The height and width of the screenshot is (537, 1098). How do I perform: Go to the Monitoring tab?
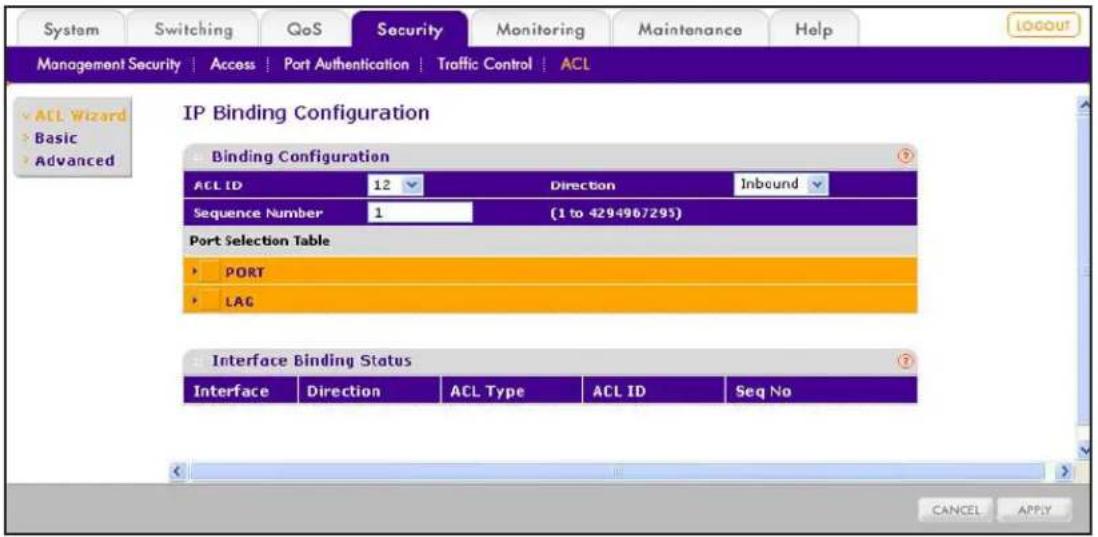[x=540, y=29]
